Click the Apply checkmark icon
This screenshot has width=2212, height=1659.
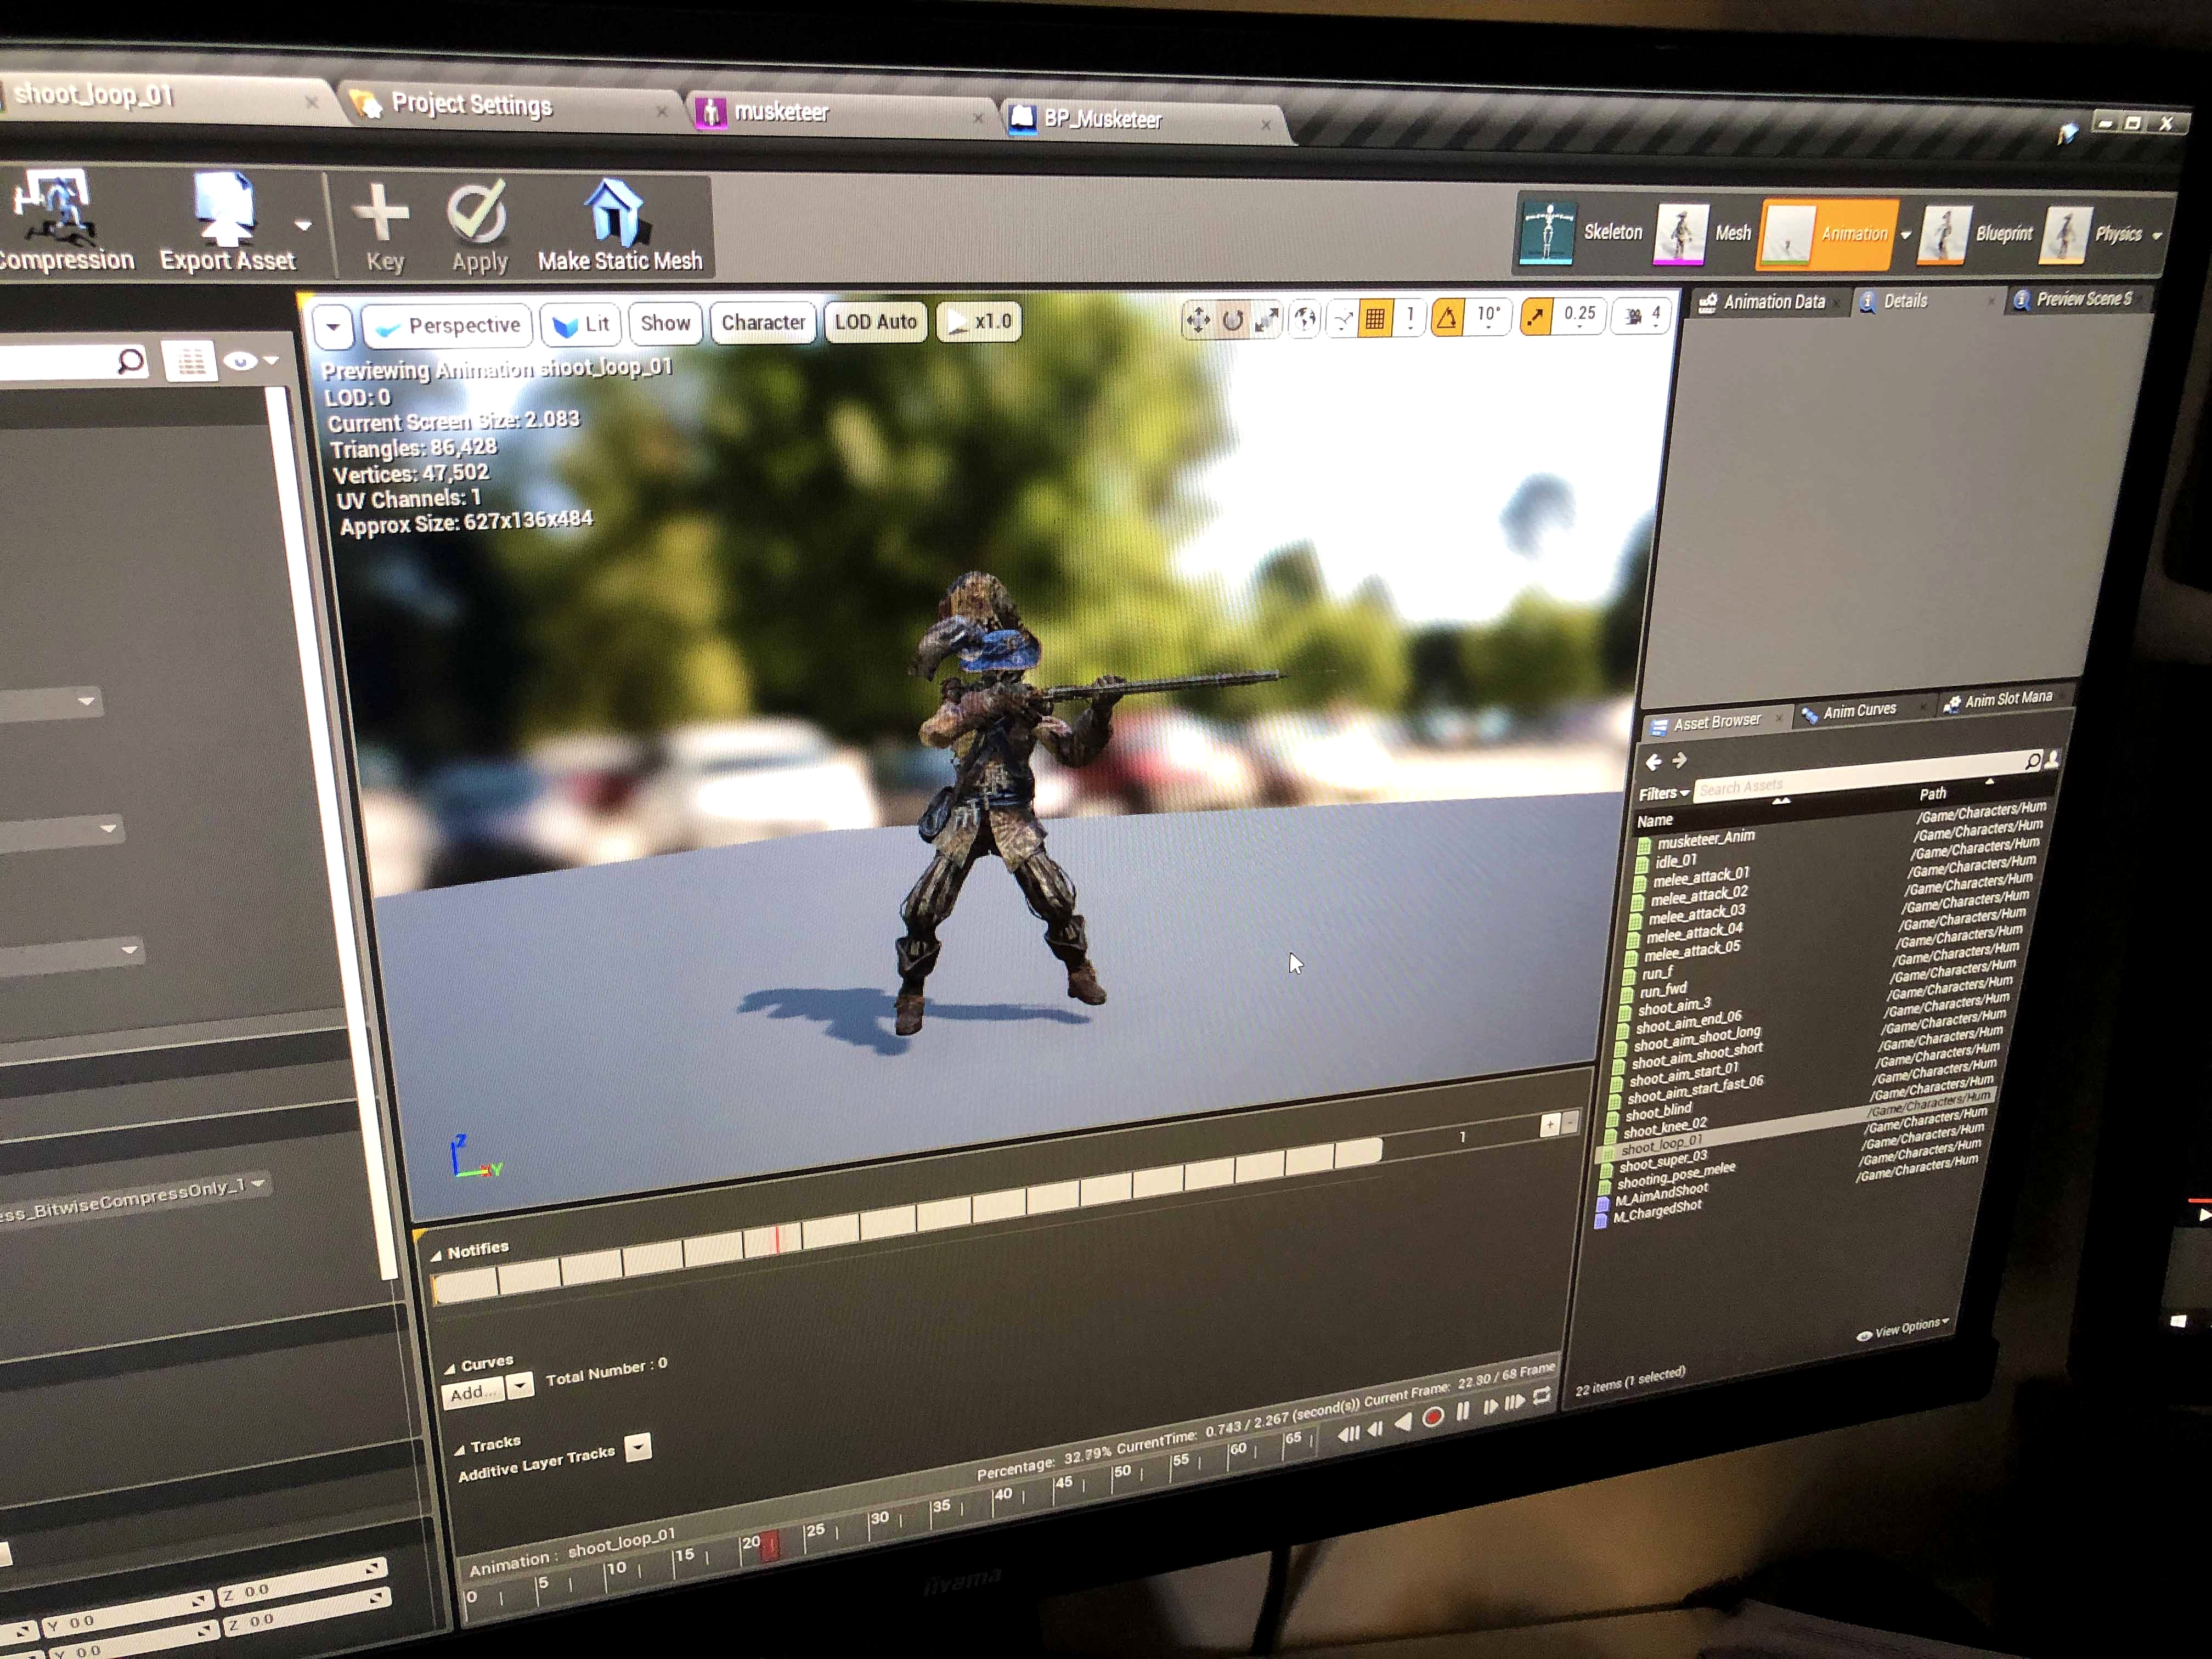477,213
